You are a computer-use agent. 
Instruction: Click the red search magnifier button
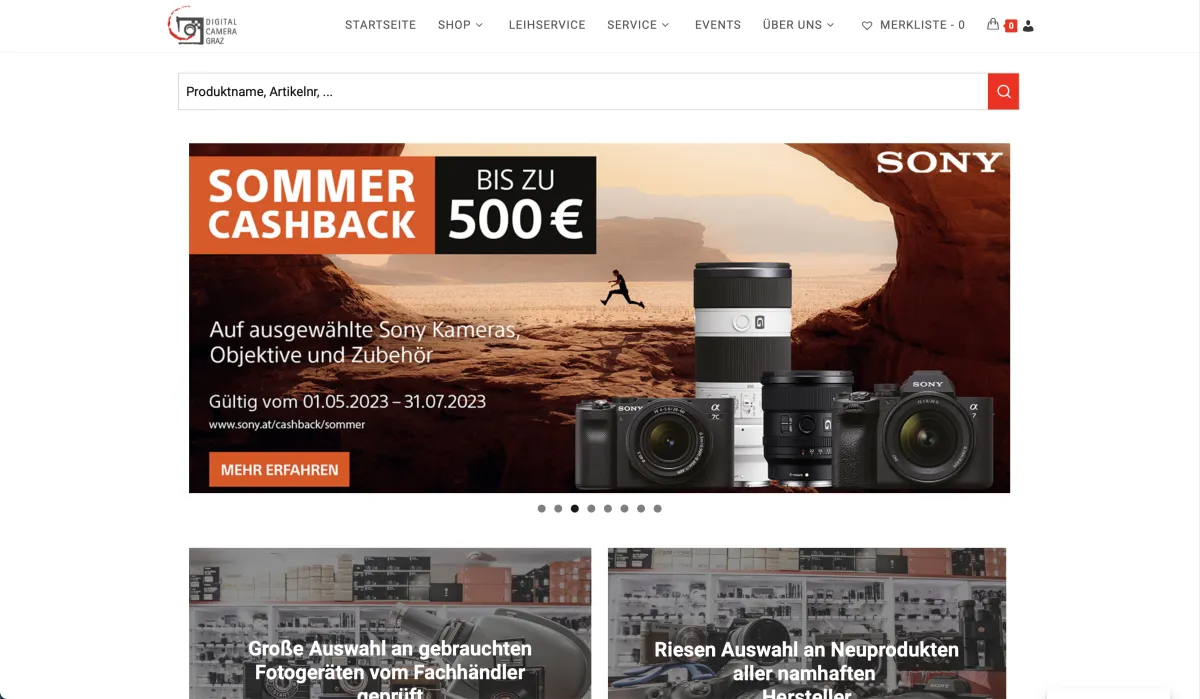pyautogui.click(x=1003, y=91)
